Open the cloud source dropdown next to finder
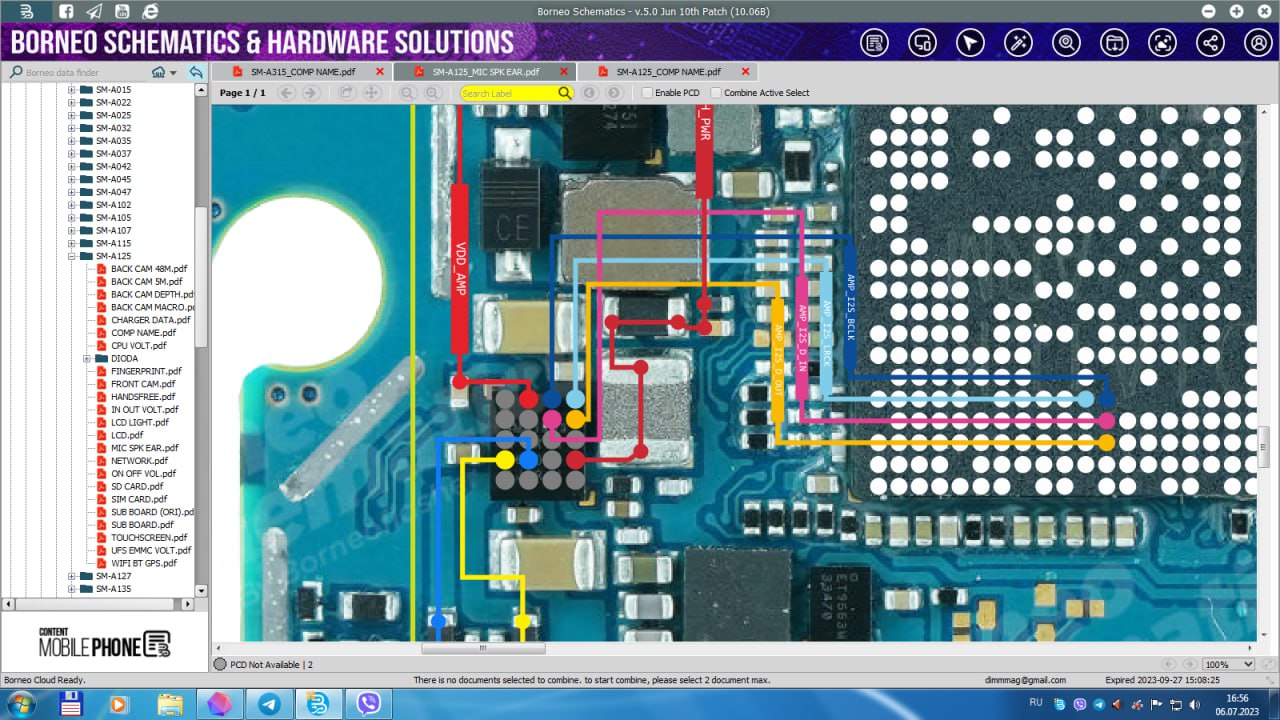Image resolution: width=1280 pixels, height=720 pixels. point(164,73)
